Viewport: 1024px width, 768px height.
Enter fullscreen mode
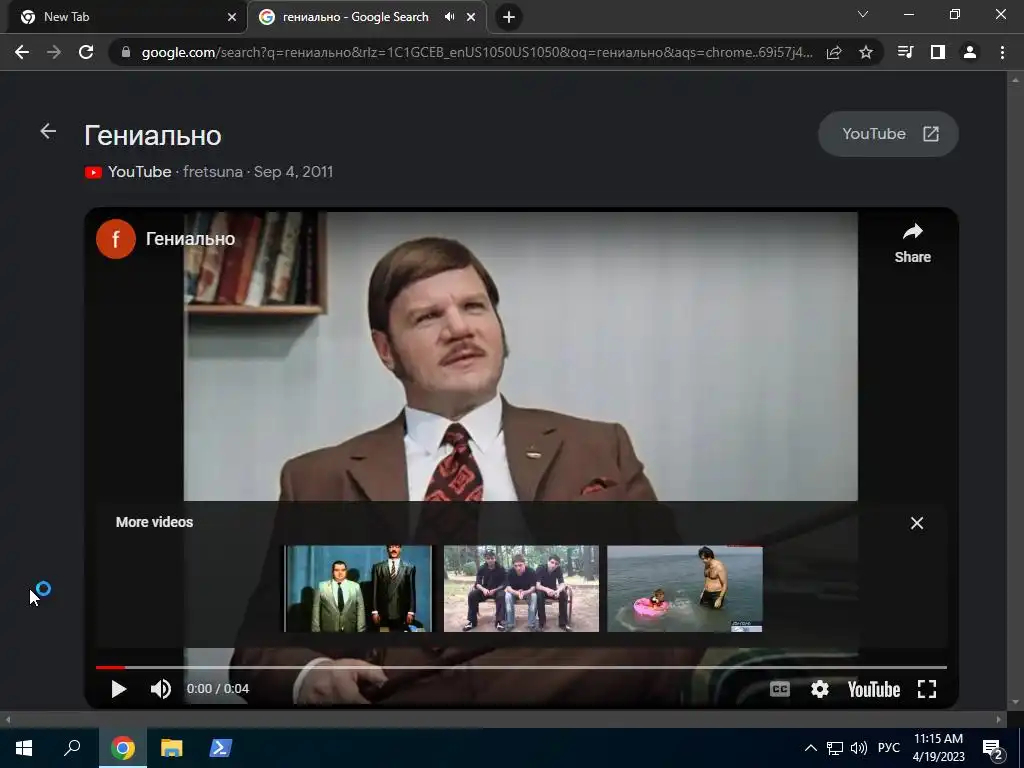click(927, 689)
